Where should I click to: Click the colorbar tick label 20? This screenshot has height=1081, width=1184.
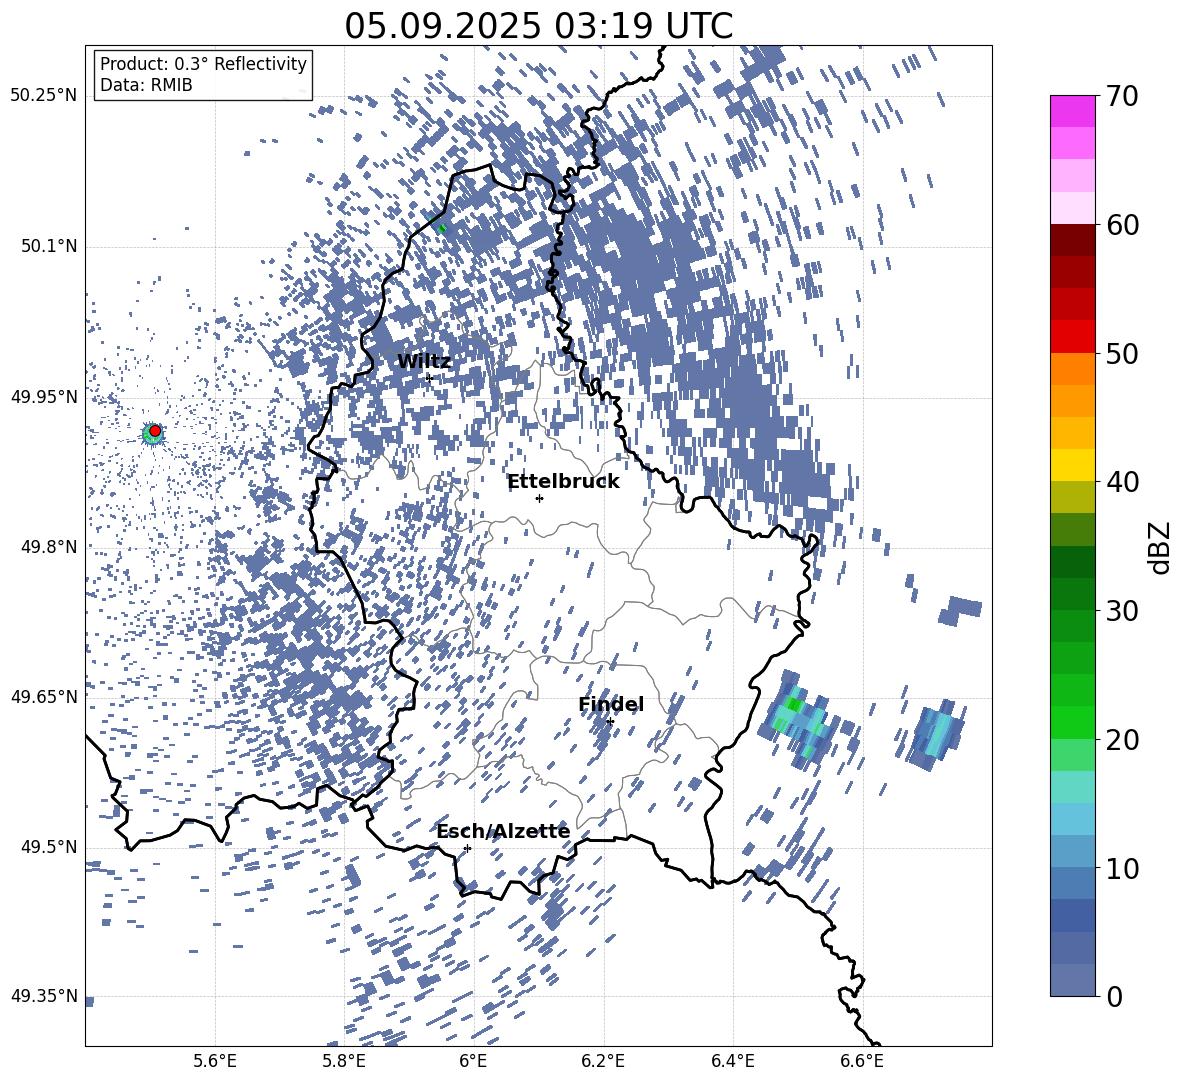[1122, 740]
